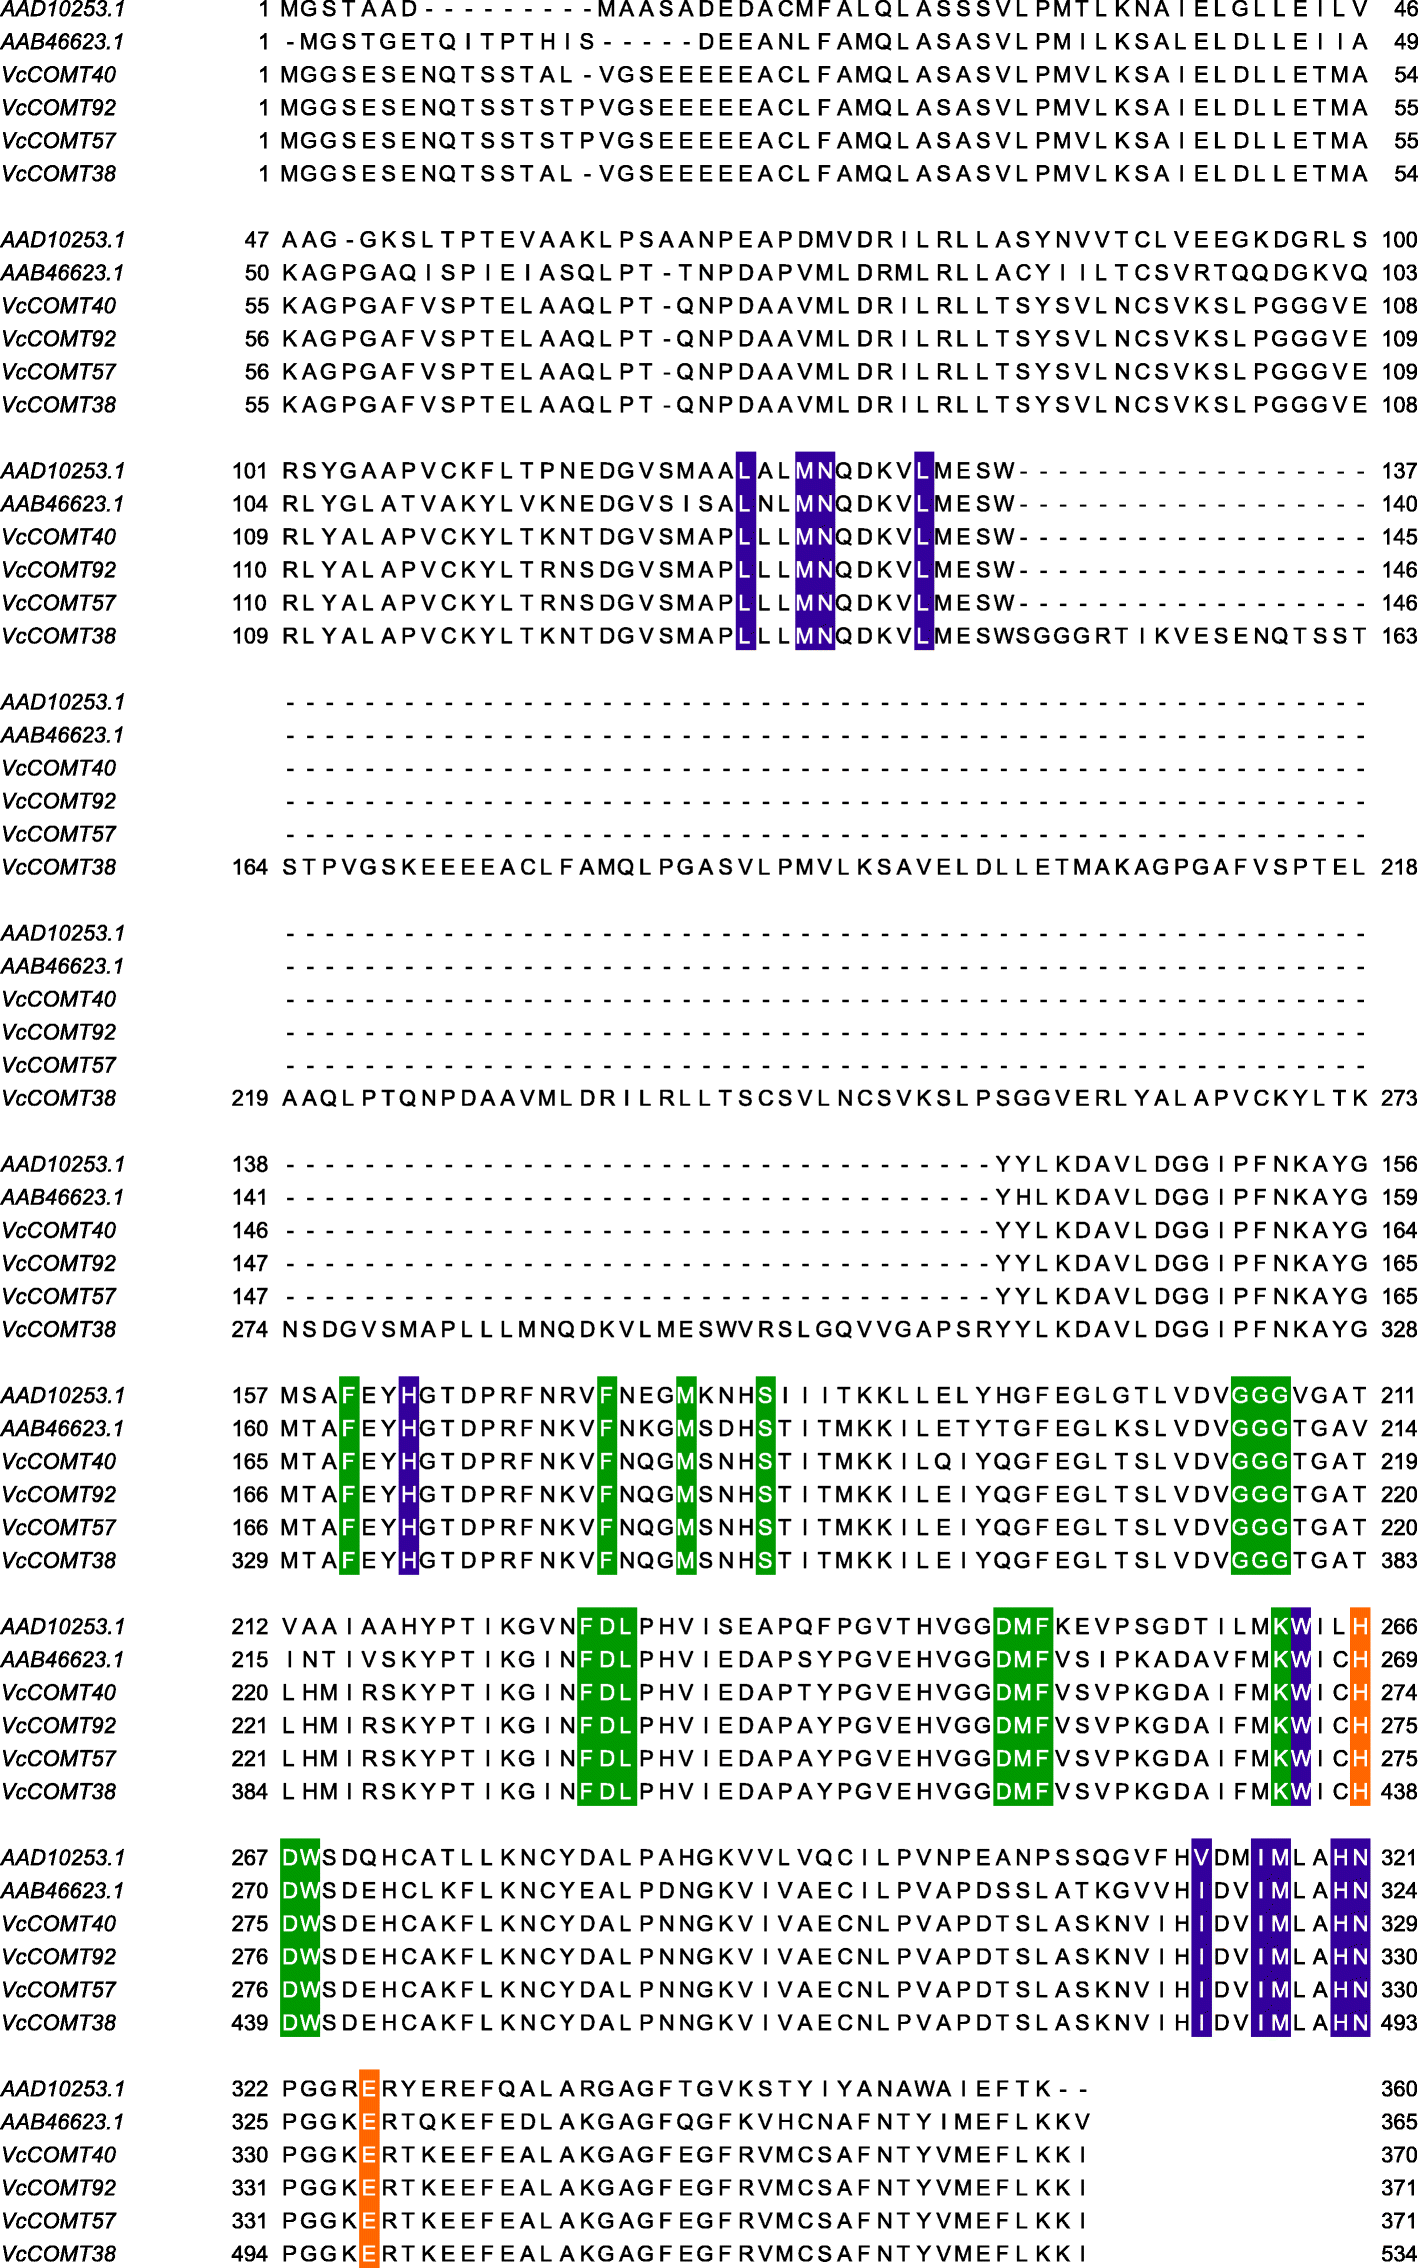Click the end position number 438
1418x2268 pixels.
coord(1399,1791)
